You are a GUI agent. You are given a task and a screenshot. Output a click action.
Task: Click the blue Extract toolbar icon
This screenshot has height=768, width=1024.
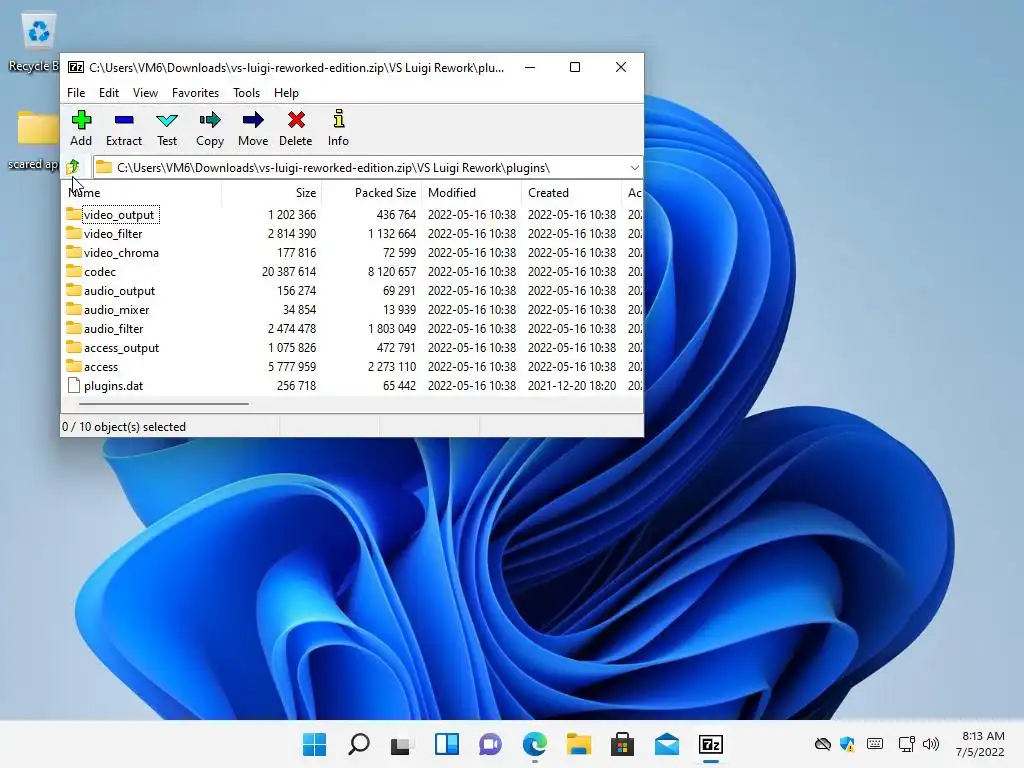(x=123, y=120)
